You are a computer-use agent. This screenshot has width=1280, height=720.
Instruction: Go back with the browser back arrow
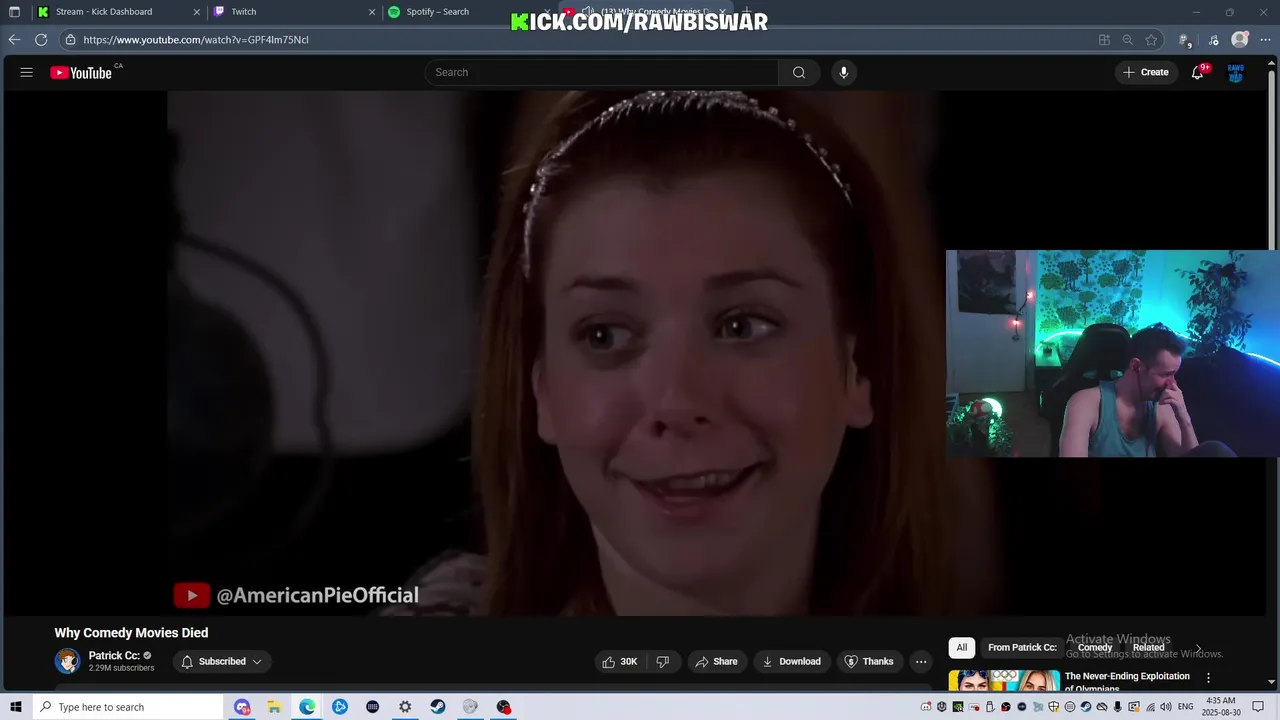coord(14,40)
